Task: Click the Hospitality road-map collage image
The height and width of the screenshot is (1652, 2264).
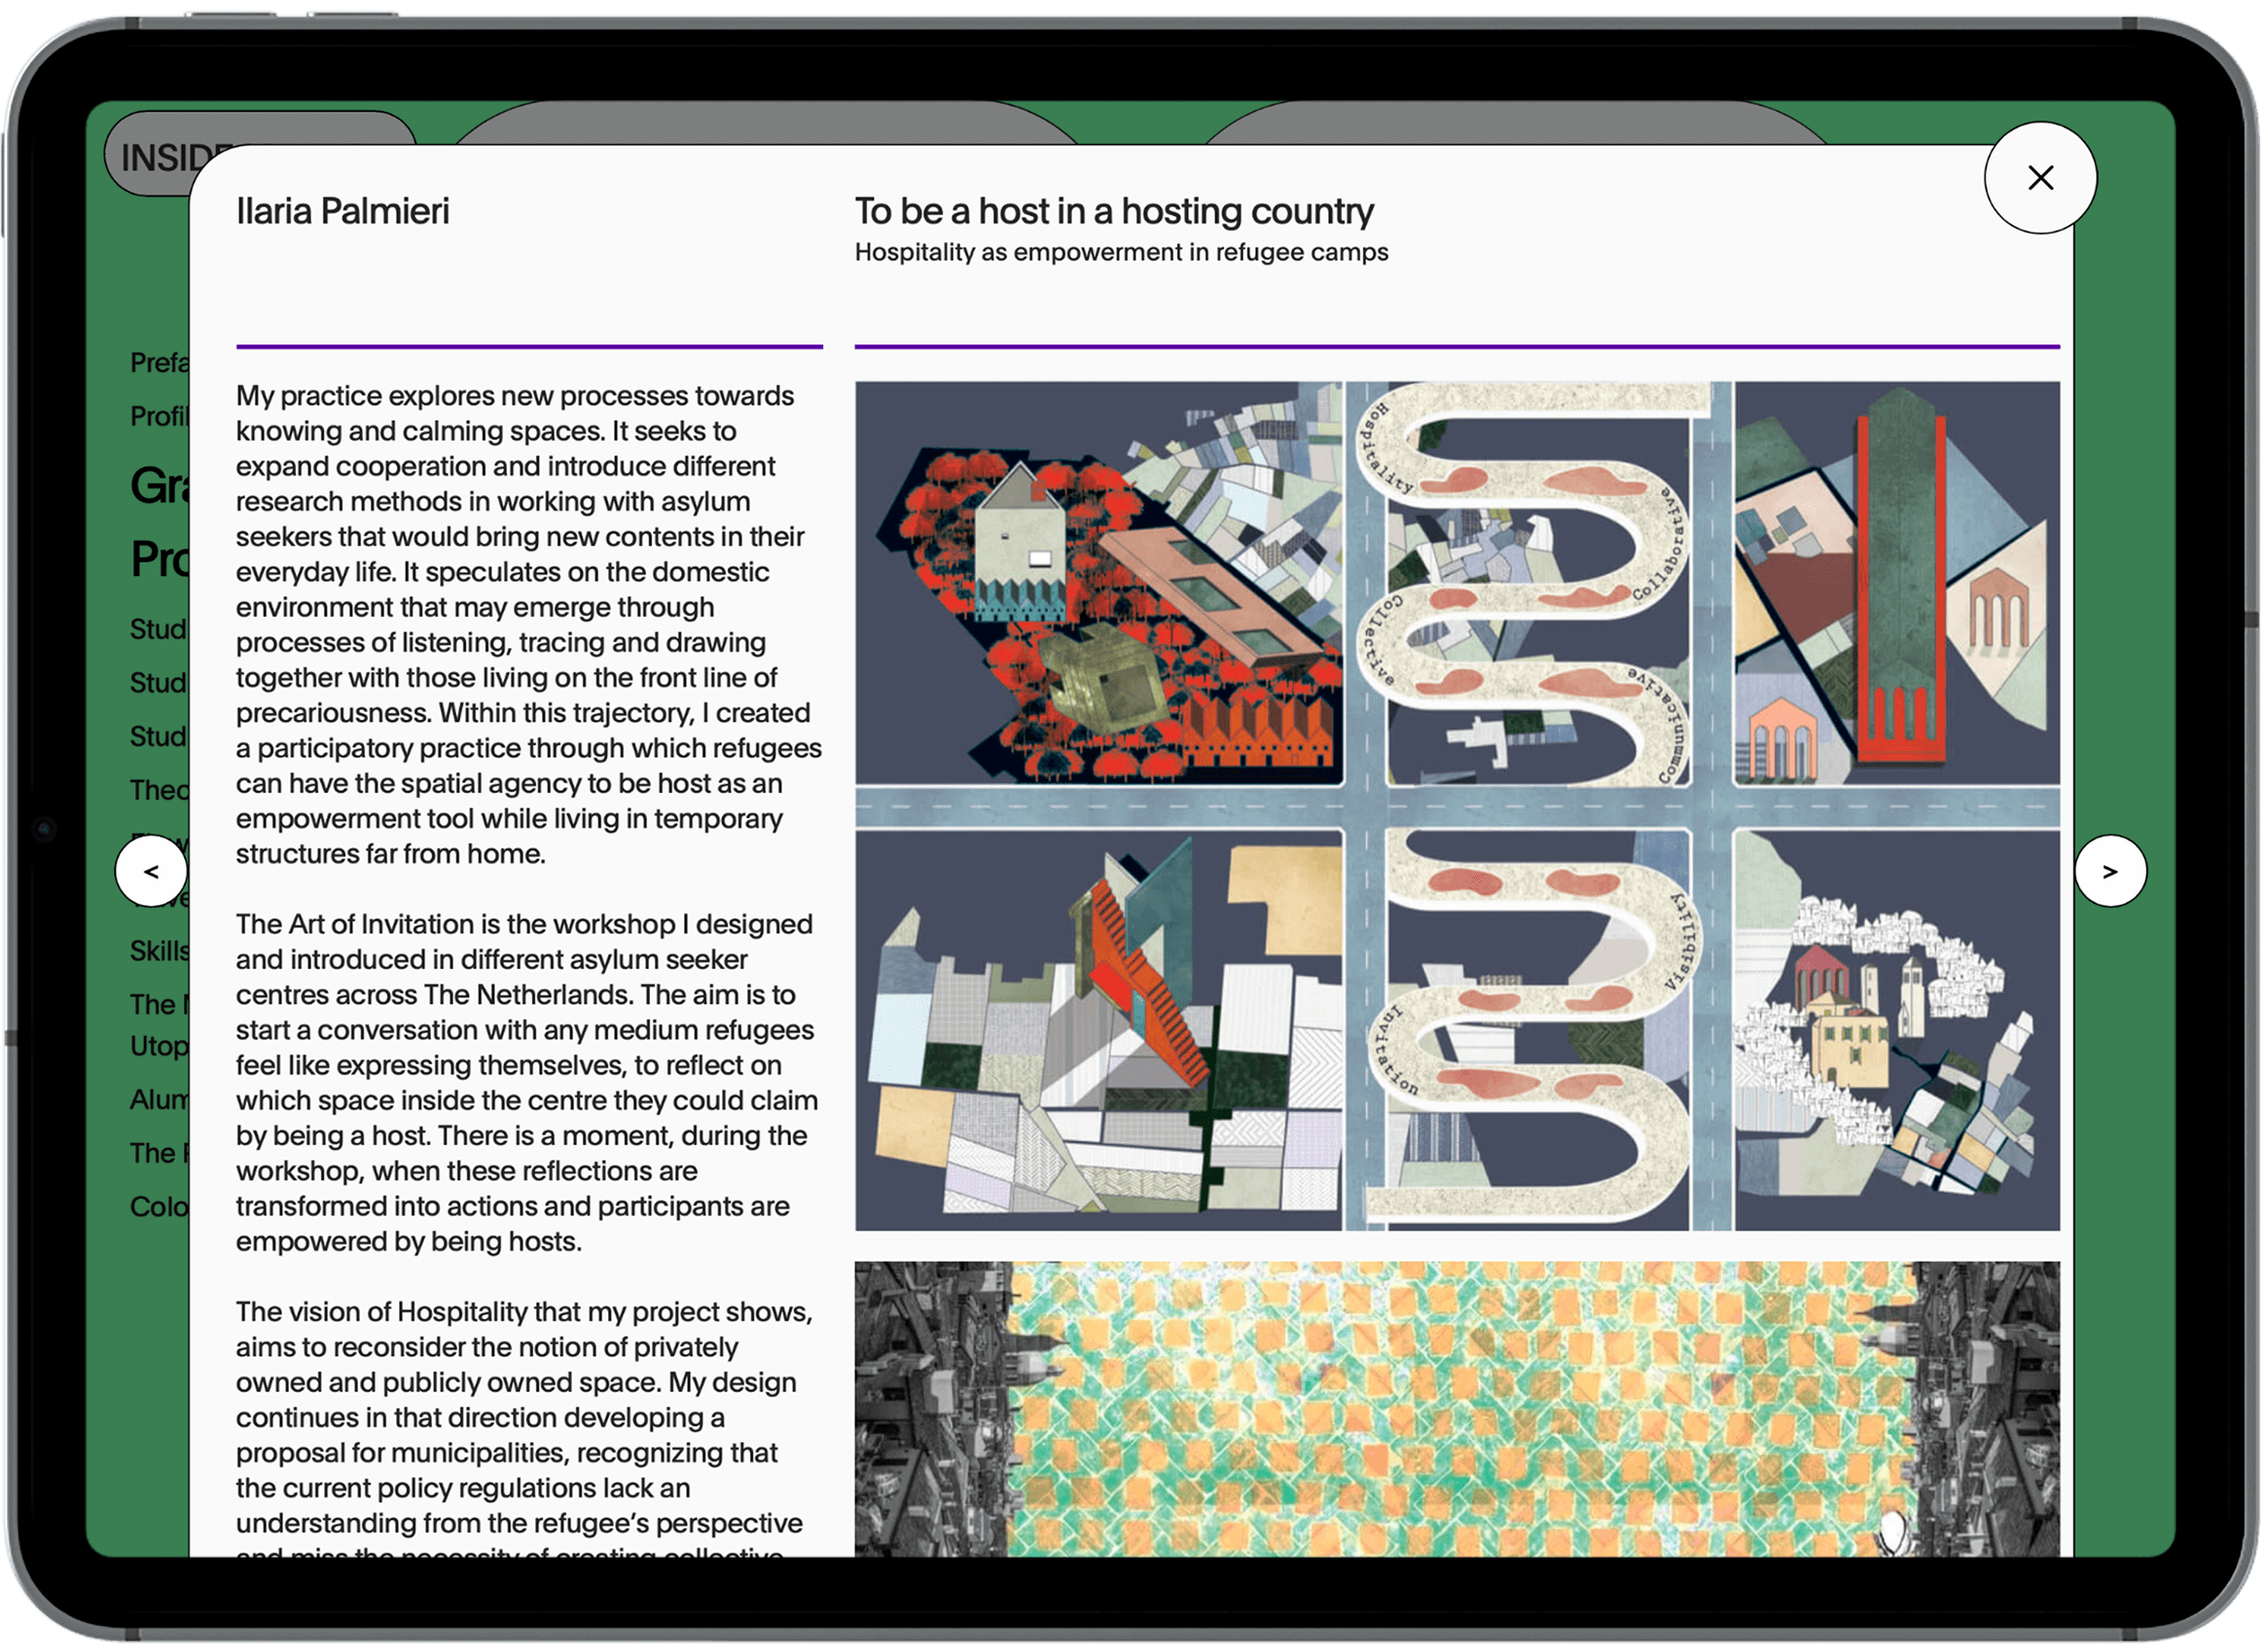Action: click(1456, 805)
